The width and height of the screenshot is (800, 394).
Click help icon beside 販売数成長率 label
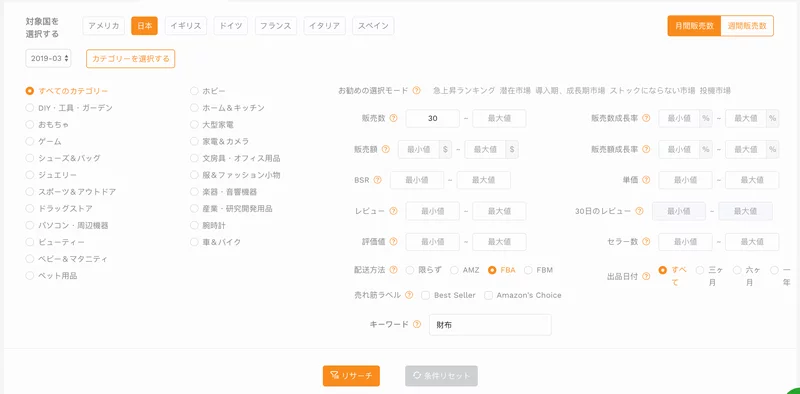(646, 118)
